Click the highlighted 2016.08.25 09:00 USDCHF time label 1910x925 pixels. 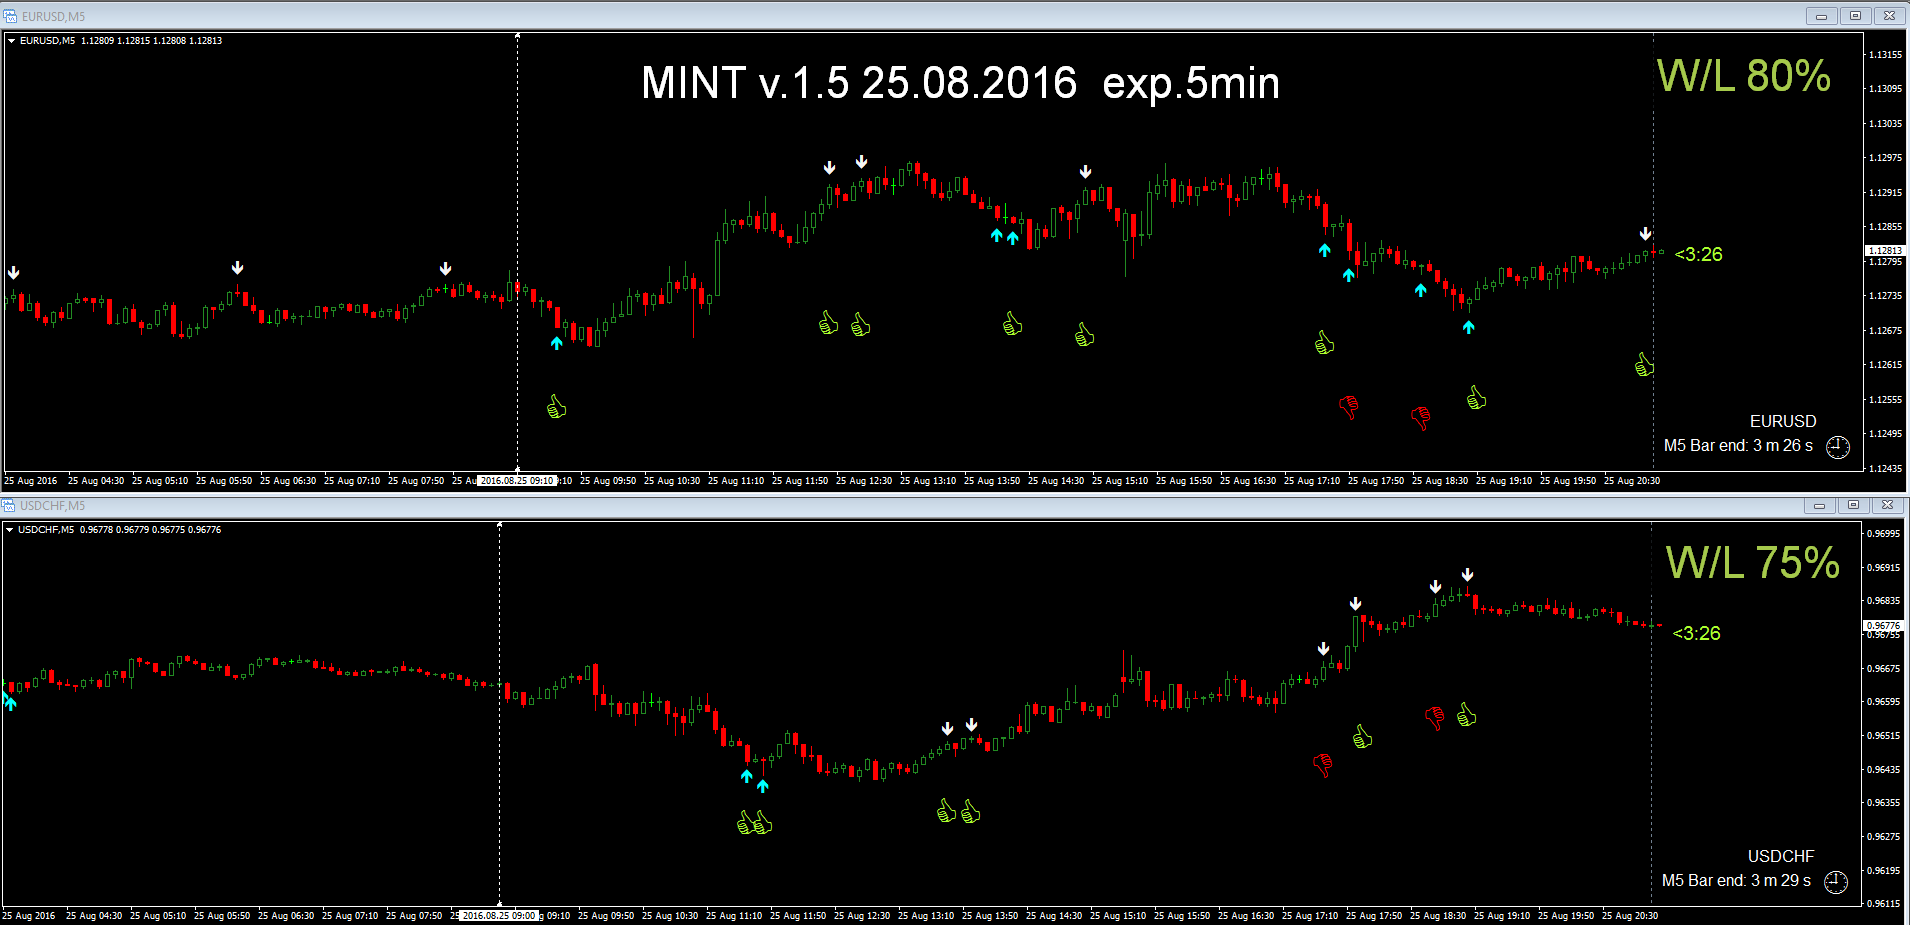click(499, 916)
